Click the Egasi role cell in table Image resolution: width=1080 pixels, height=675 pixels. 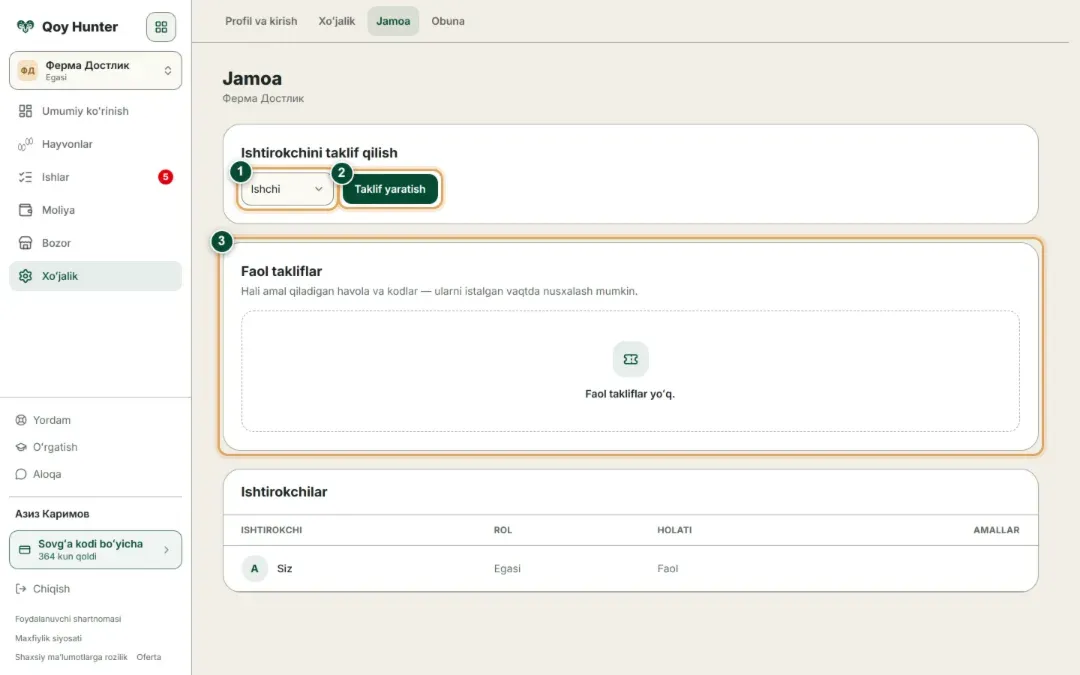(507, 568)
